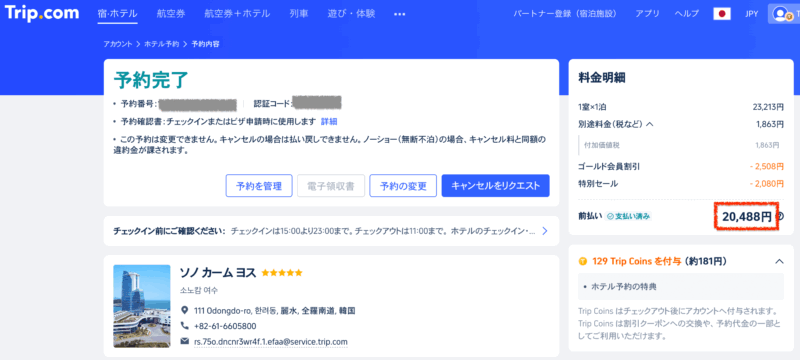Viewport: 800px width, 360px height.
Task: Click 電子領収書 button
Action: pos(331,186)
